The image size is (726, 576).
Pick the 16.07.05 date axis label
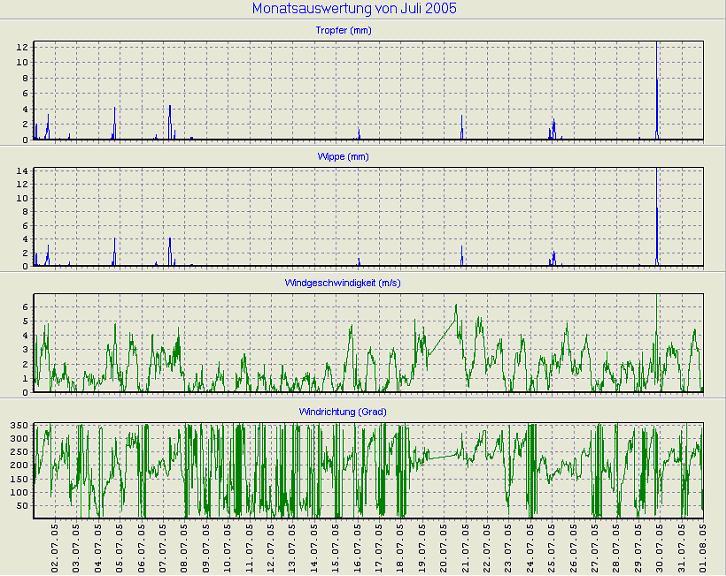(358, 547)
